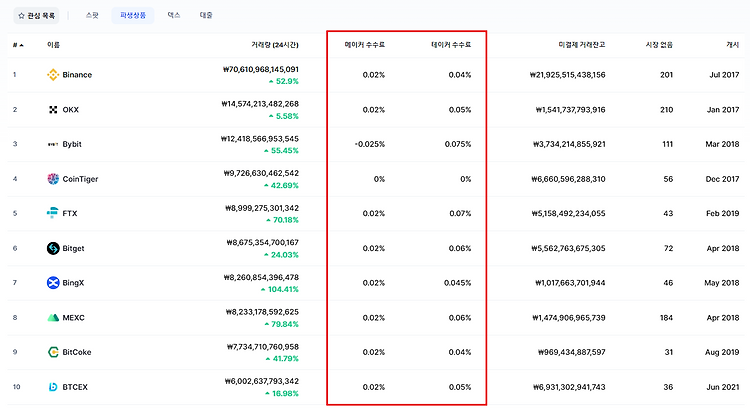This screenshot has width=750, height=408.
Task: Open the FTX exchange link
Action: (x=70, y=213)
